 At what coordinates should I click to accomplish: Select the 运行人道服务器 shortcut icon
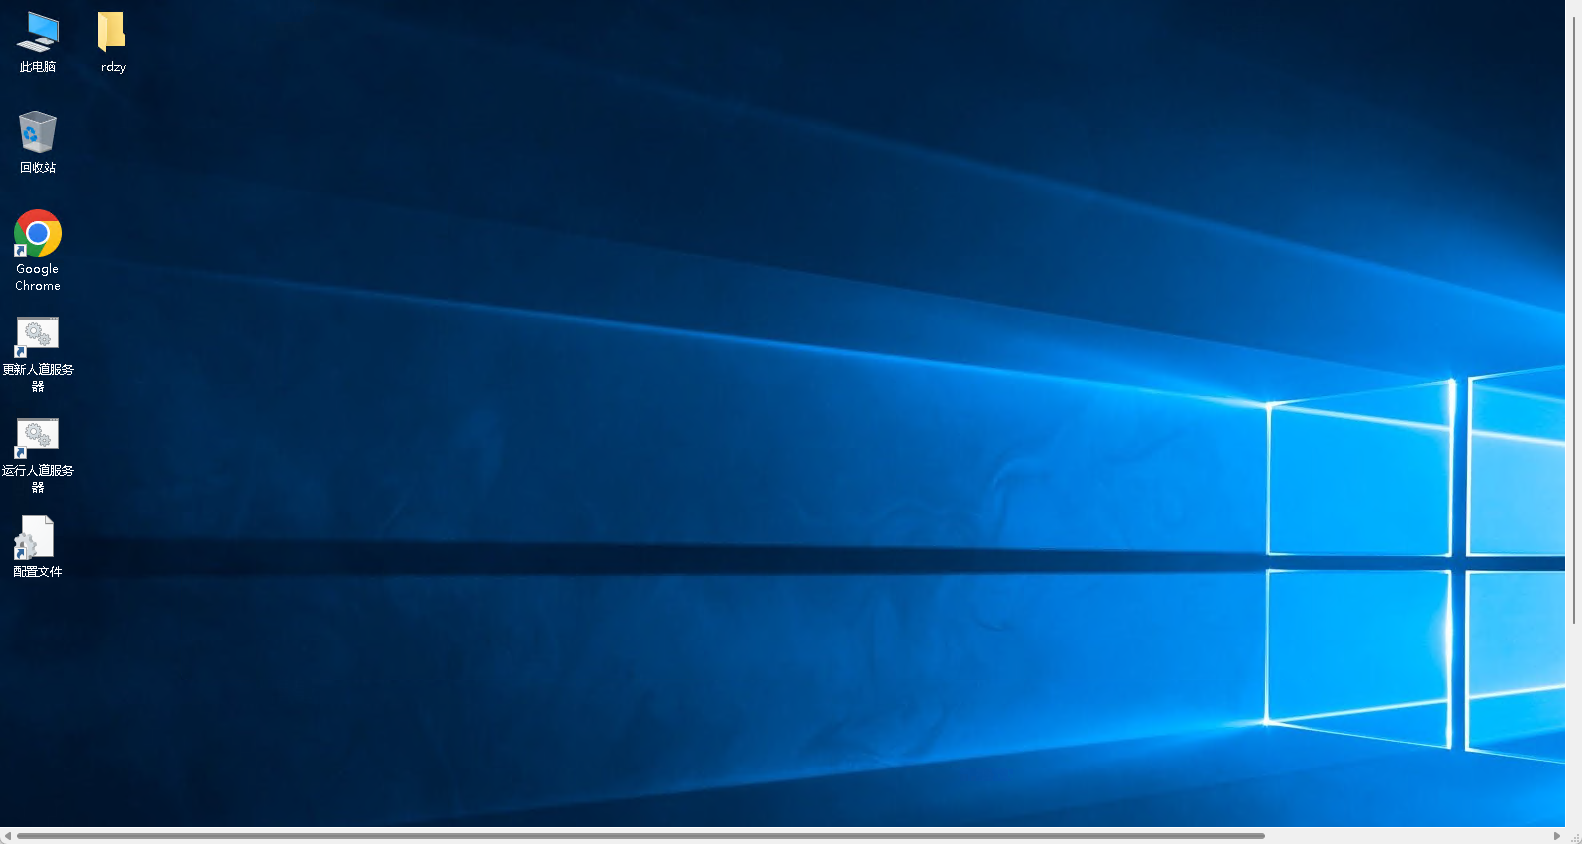(x=38, y=438)
